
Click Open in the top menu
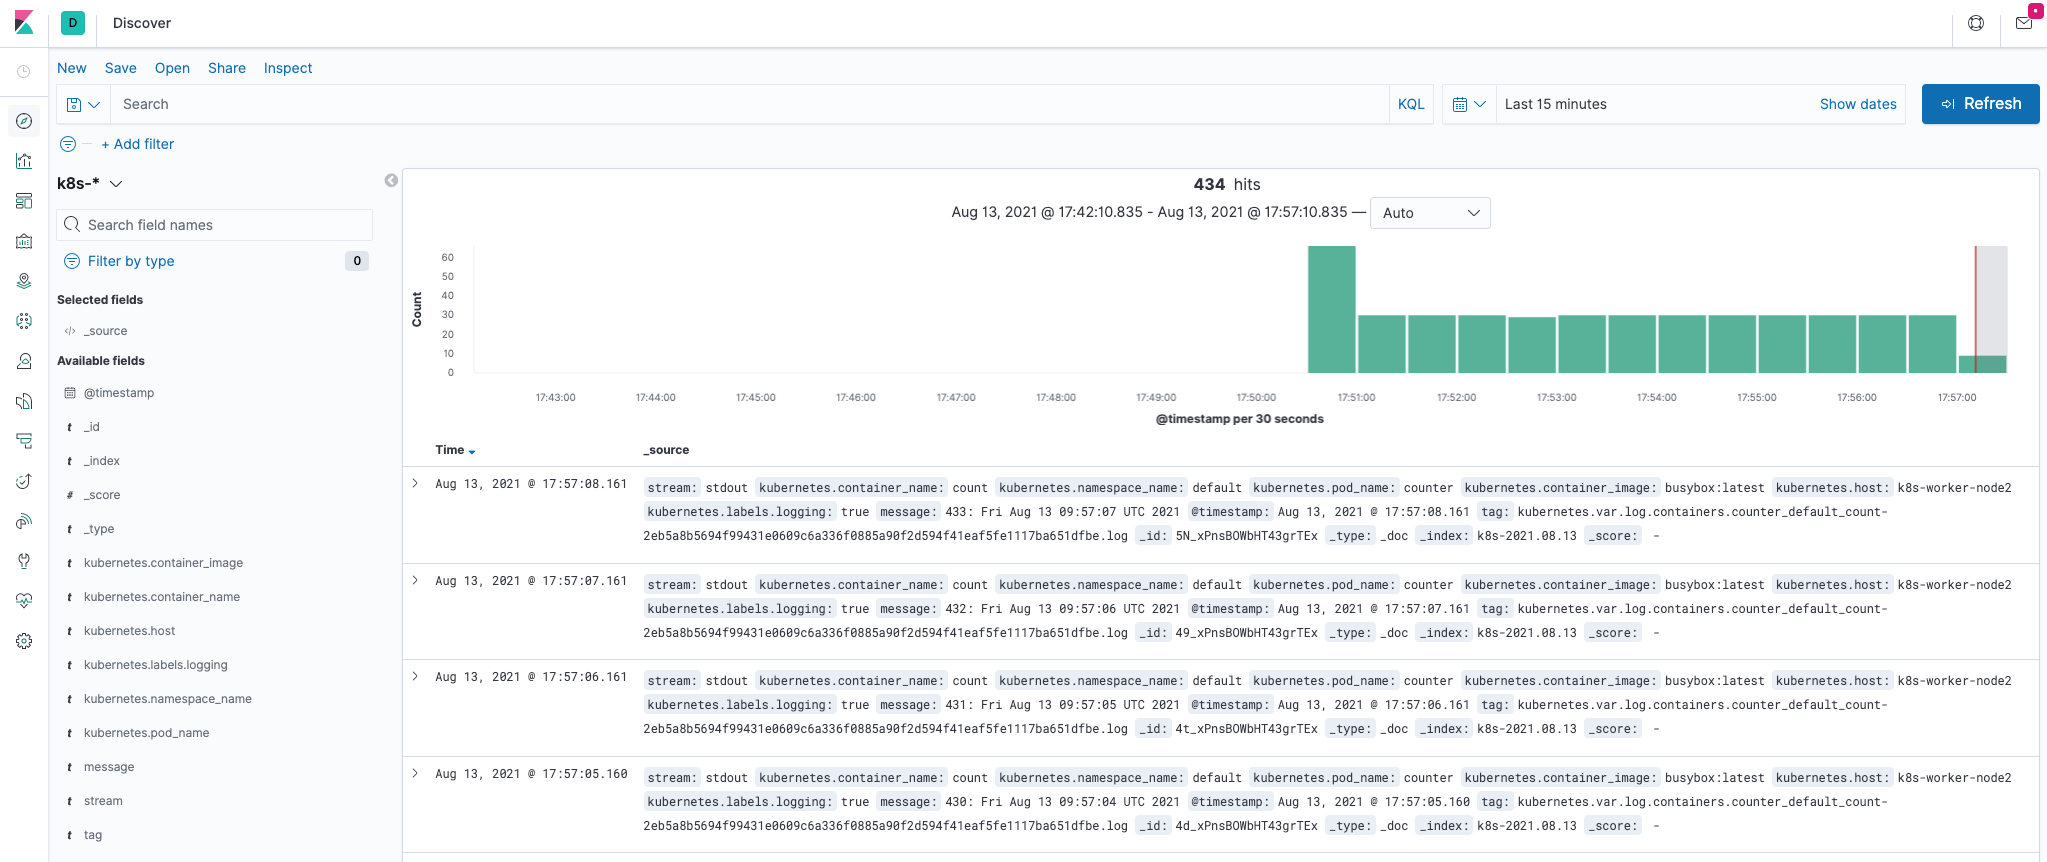(172, 68)
